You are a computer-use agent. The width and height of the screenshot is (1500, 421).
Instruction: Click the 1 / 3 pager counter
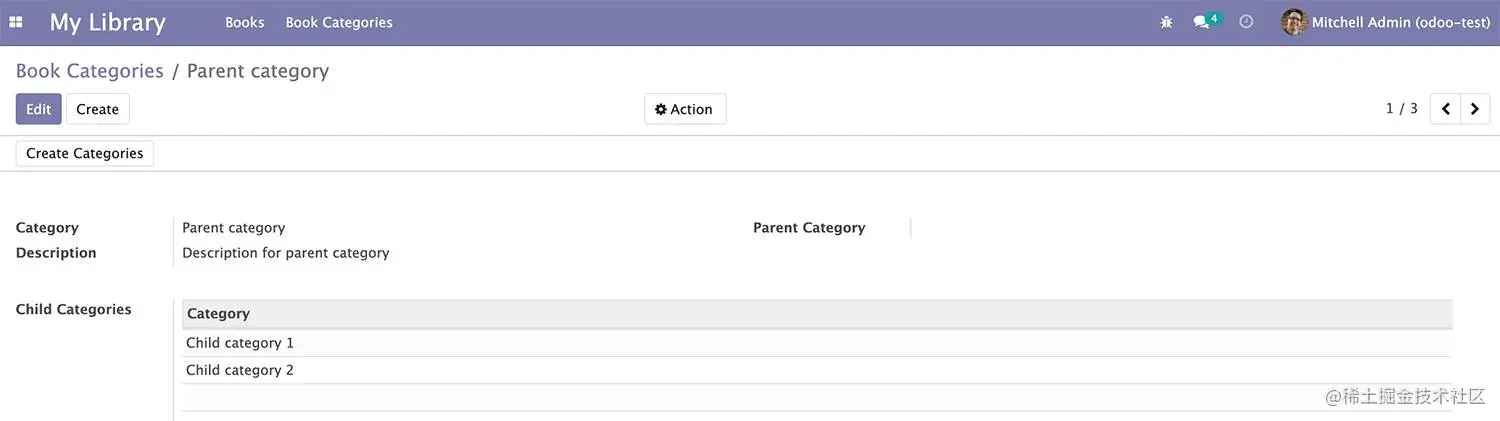(1401, 109)
